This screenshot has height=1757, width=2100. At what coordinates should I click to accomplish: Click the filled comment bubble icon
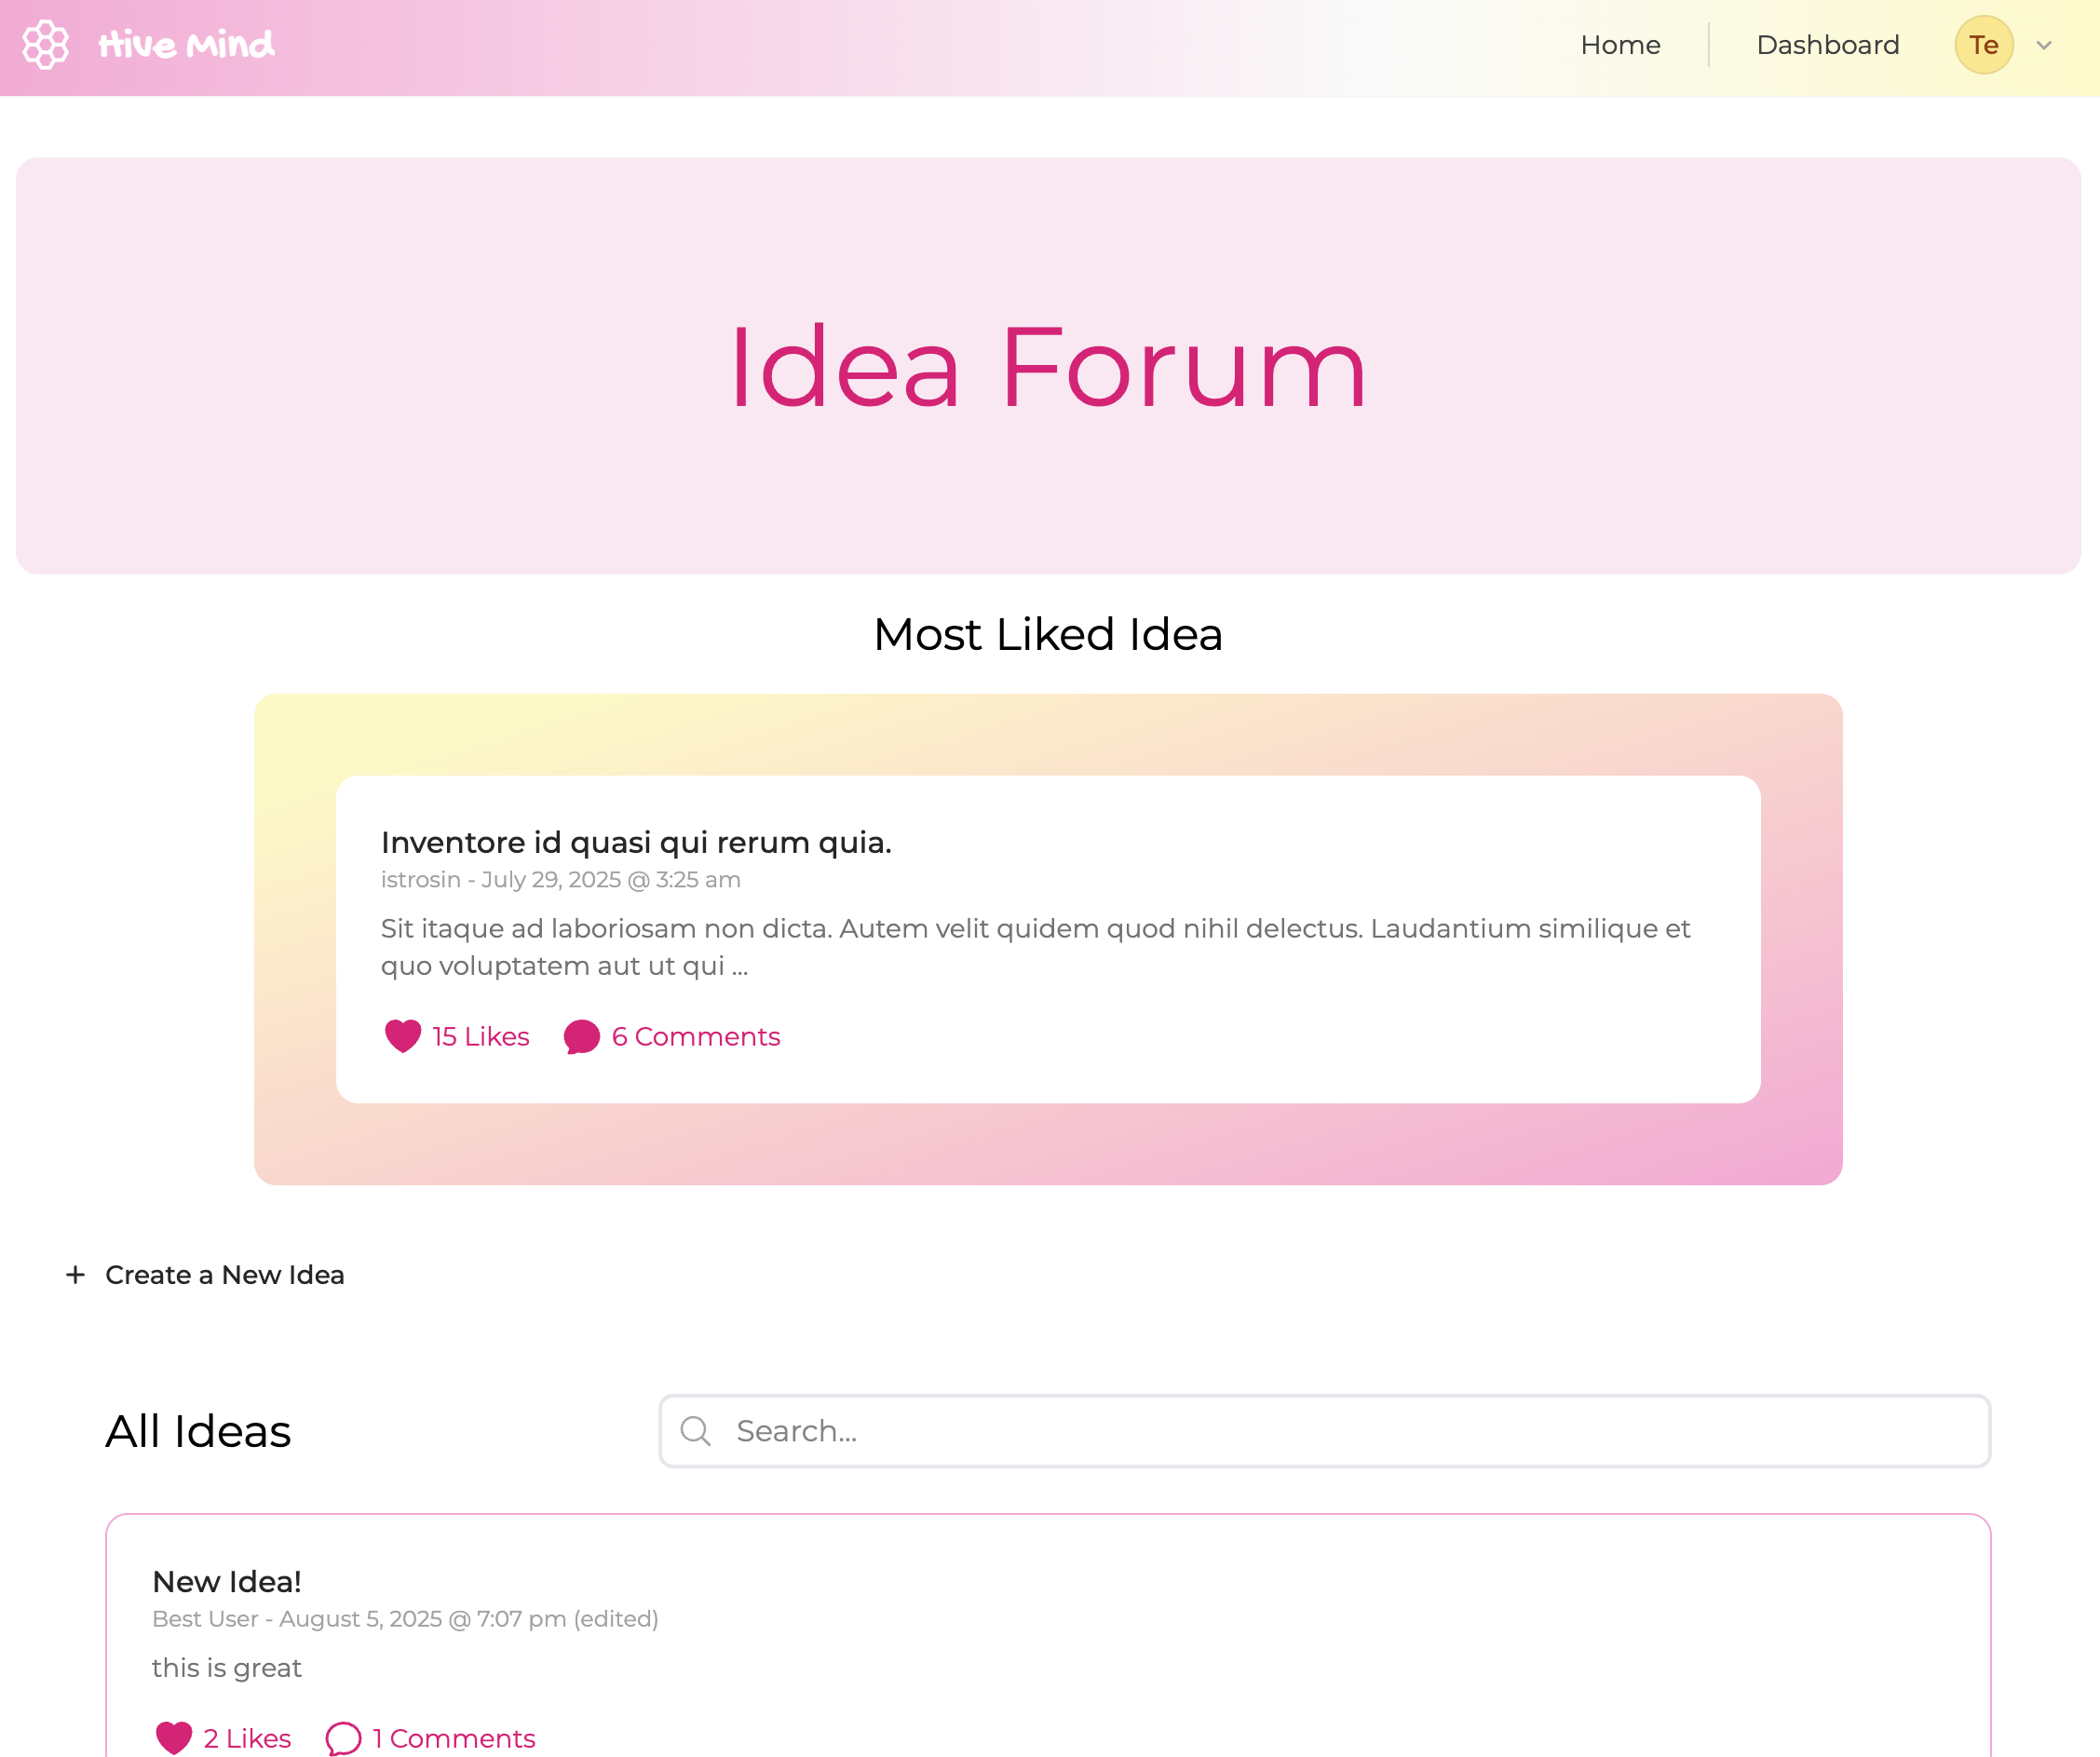(x=581, y=1037)
